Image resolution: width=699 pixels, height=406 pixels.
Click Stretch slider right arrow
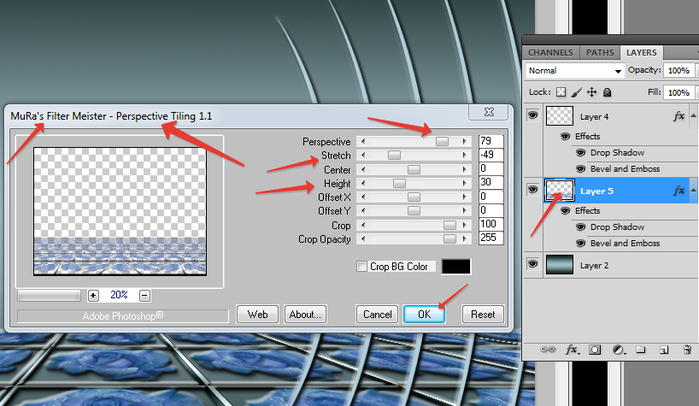coord(465,155)
